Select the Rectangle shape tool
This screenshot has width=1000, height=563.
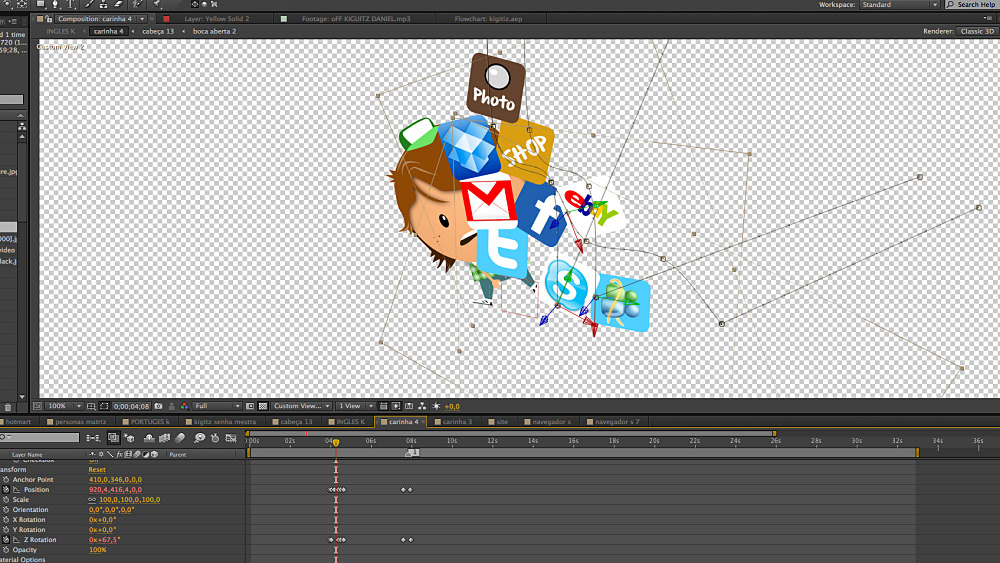(41, 4)
